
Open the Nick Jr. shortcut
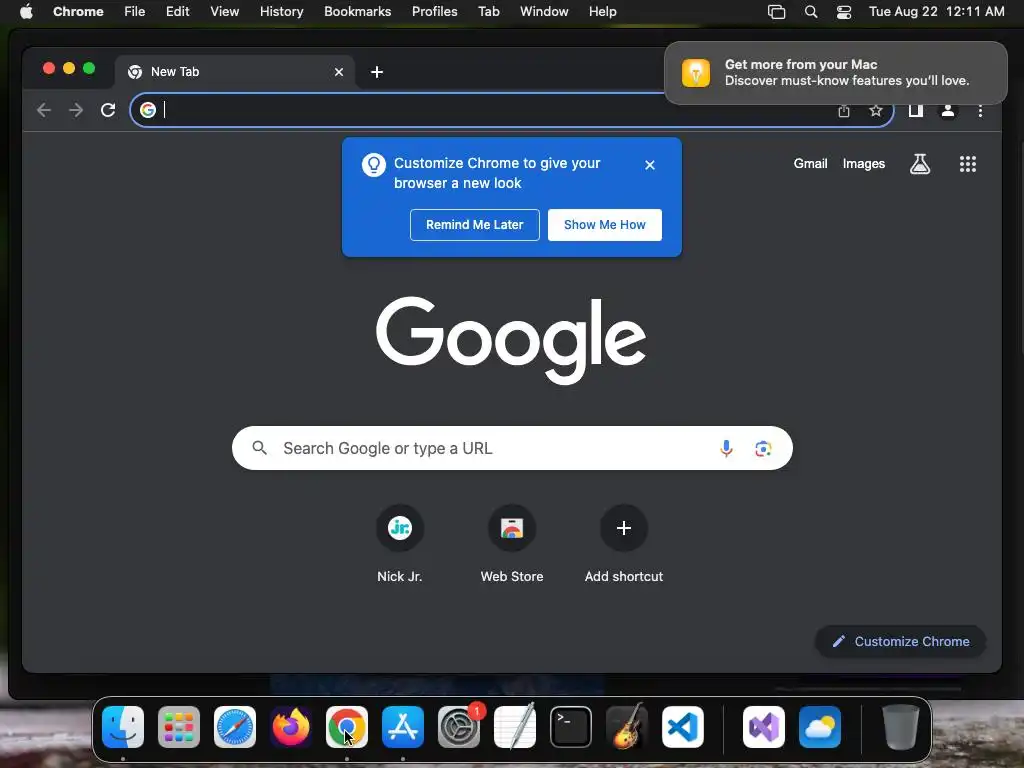(400, 544)
